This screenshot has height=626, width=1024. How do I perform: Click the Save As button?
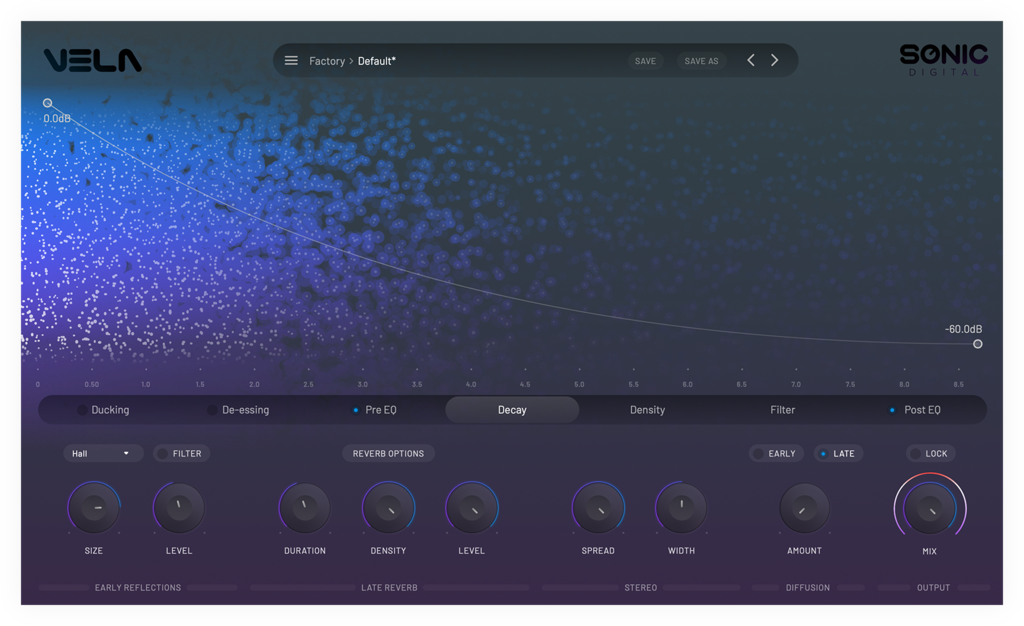click(x=701, y=61)
